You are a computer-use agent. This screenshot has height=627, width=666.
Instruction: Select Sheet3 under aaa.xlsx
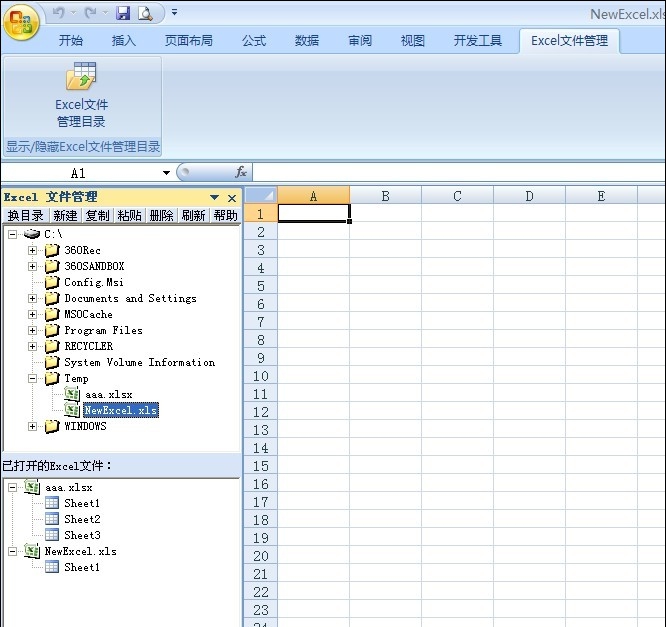click(82, 535)
